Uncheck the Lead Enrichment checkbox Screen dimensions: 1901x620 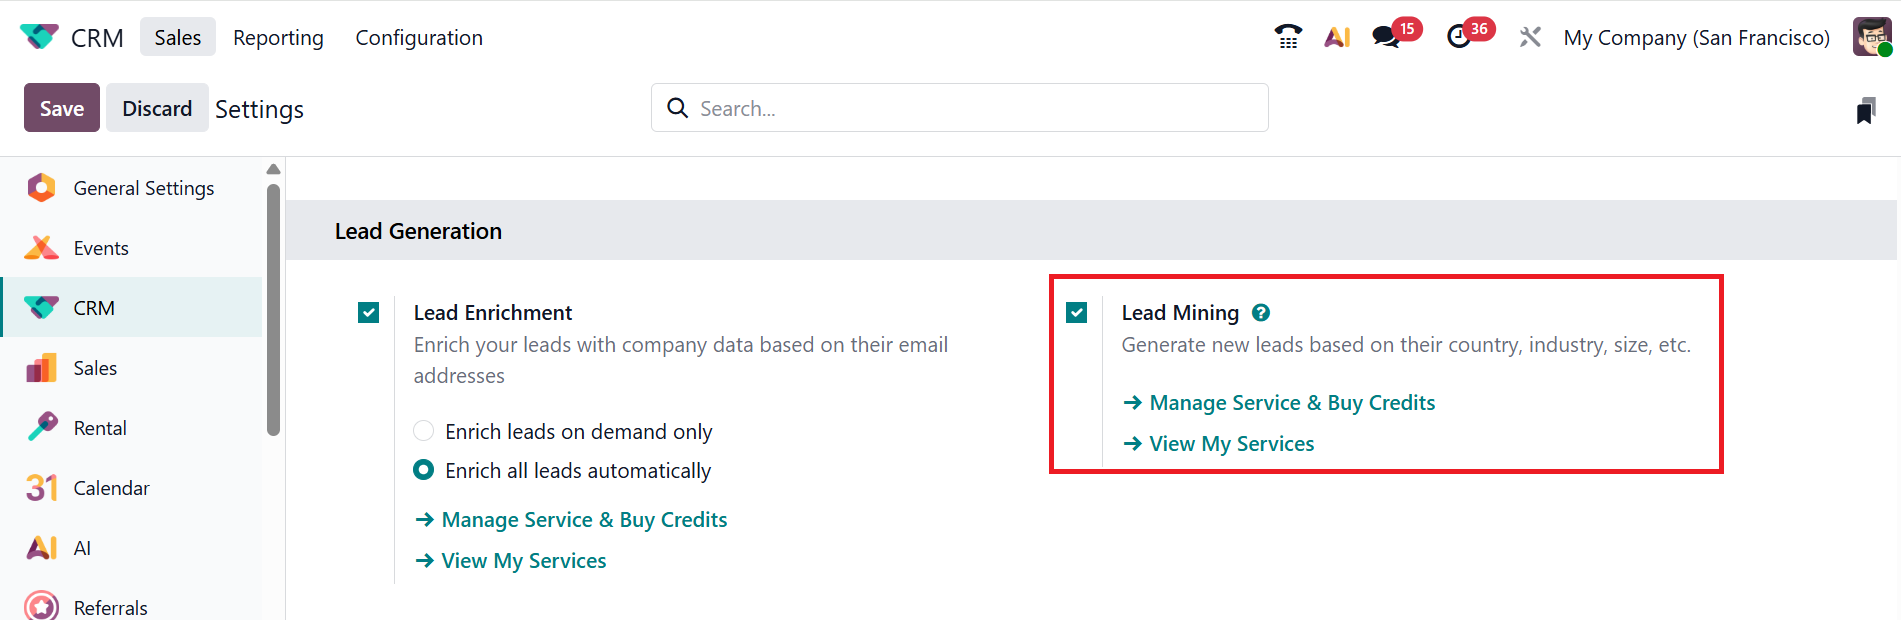[x=369, y=313]
